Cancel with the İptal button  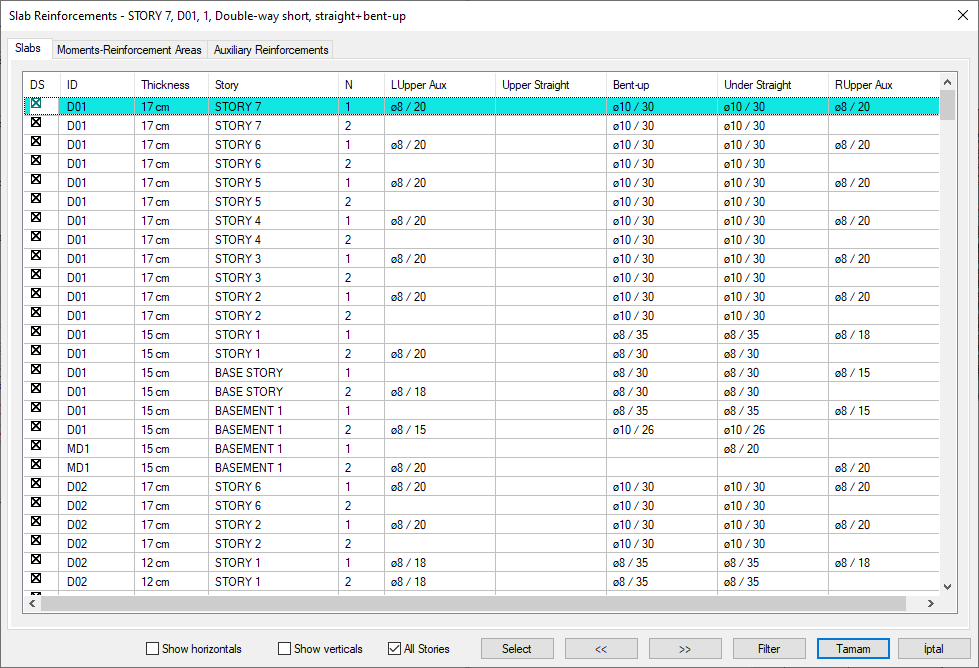click(x=934, y=649)
